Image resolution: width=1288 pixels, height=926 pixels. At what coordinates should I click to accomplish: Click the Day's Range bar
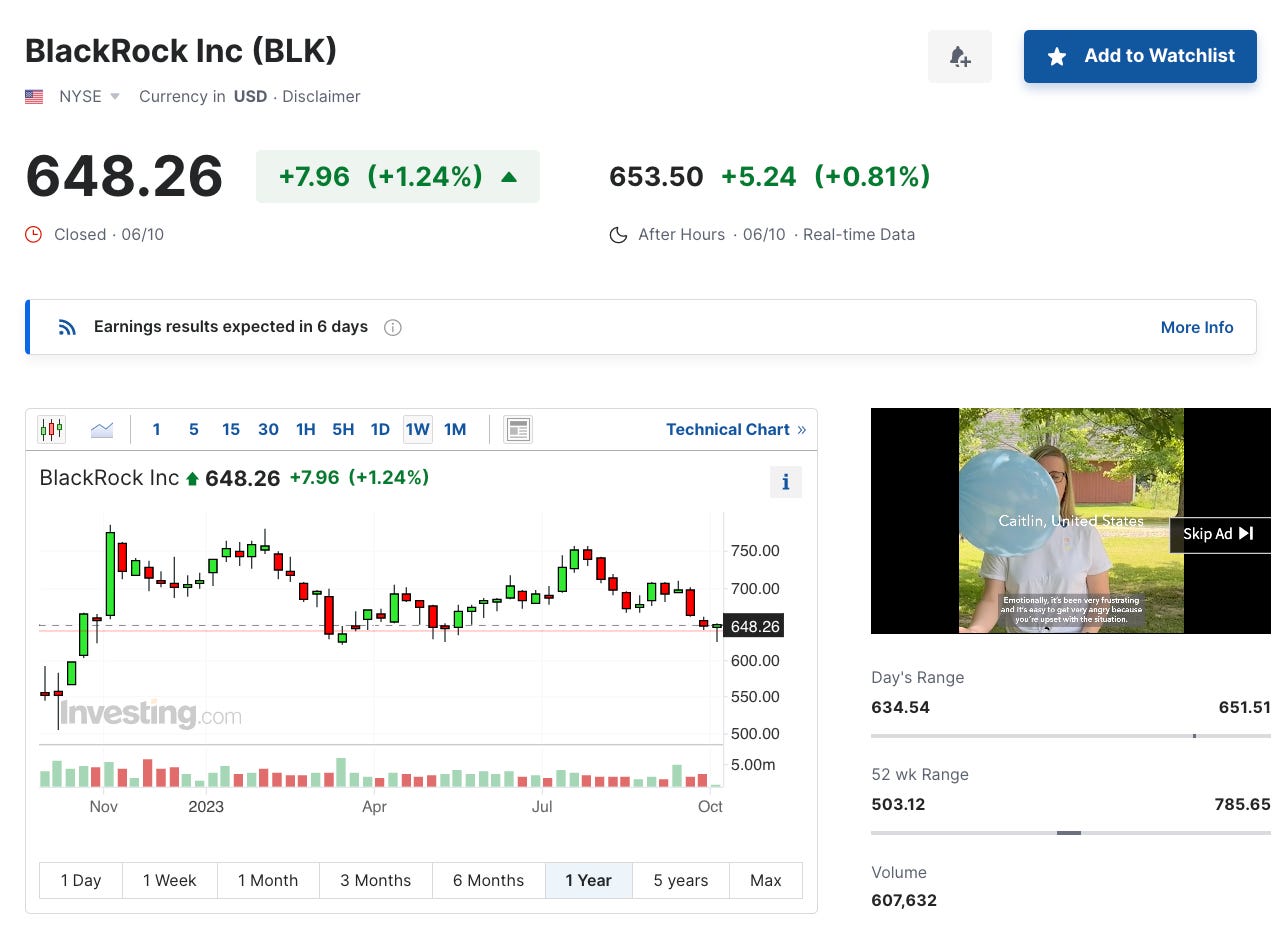point(1071,736)
